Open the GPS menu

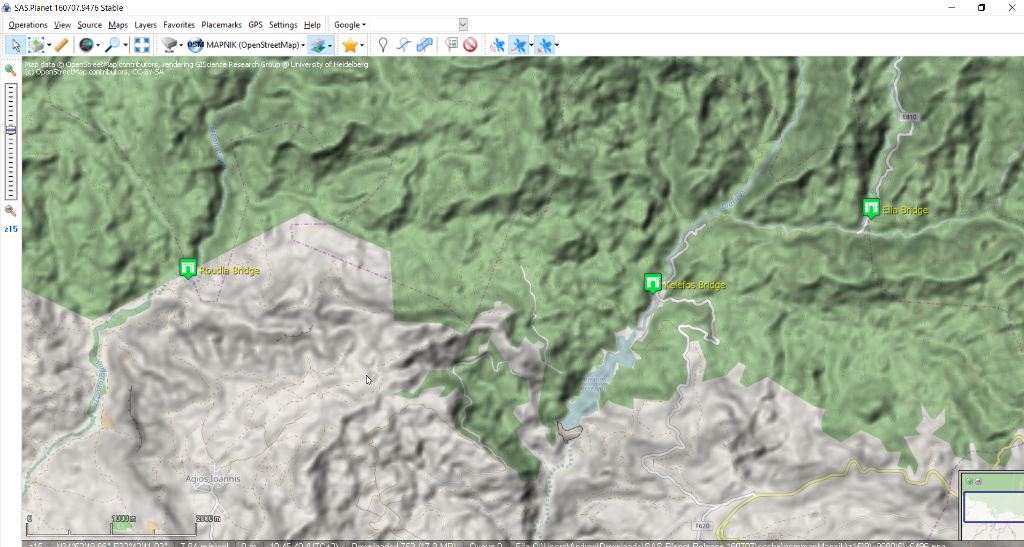(x=255, y=25)
